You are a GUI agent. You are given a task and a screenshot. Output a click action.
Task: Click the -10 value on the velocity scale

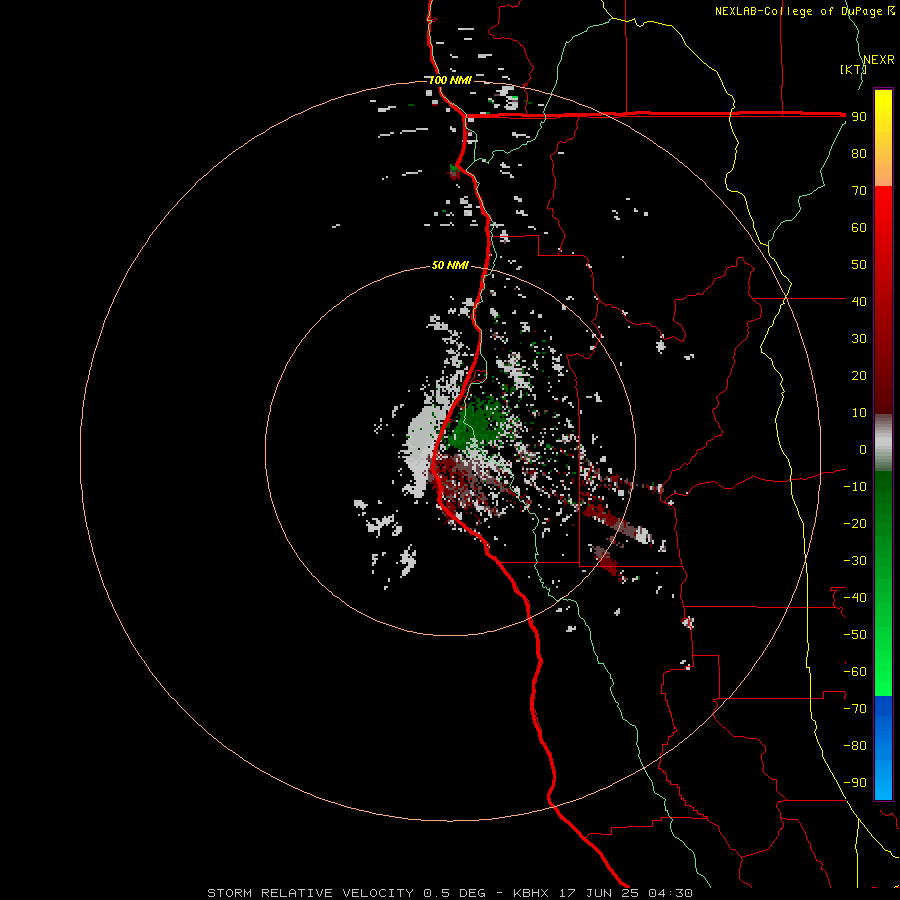[x=855, y=487]
